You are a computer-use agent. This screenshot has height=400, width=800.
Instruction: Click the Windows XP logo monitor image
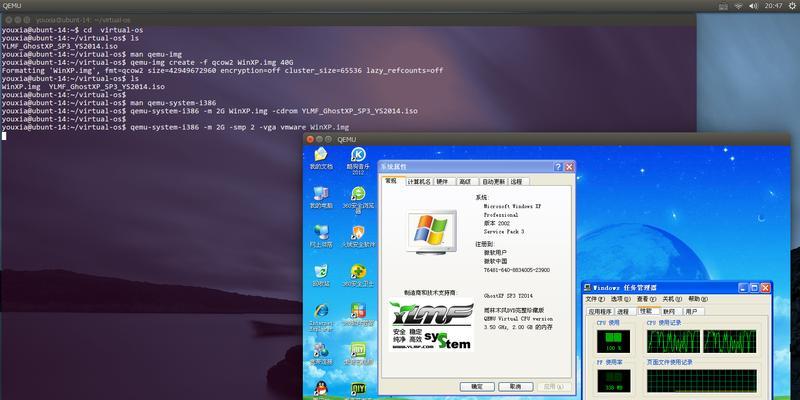click(x=432, y=232)
